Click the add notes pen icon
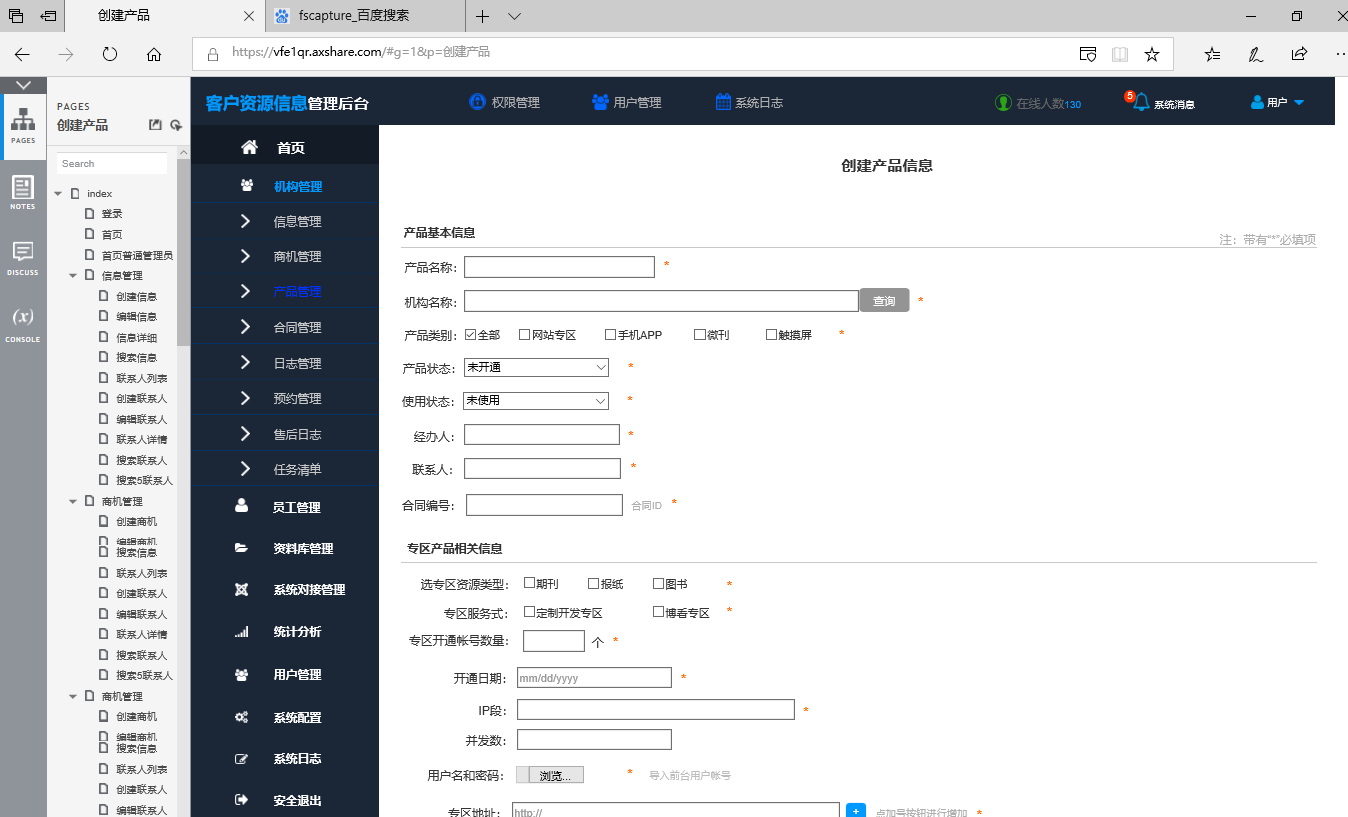 point(1256,54)
